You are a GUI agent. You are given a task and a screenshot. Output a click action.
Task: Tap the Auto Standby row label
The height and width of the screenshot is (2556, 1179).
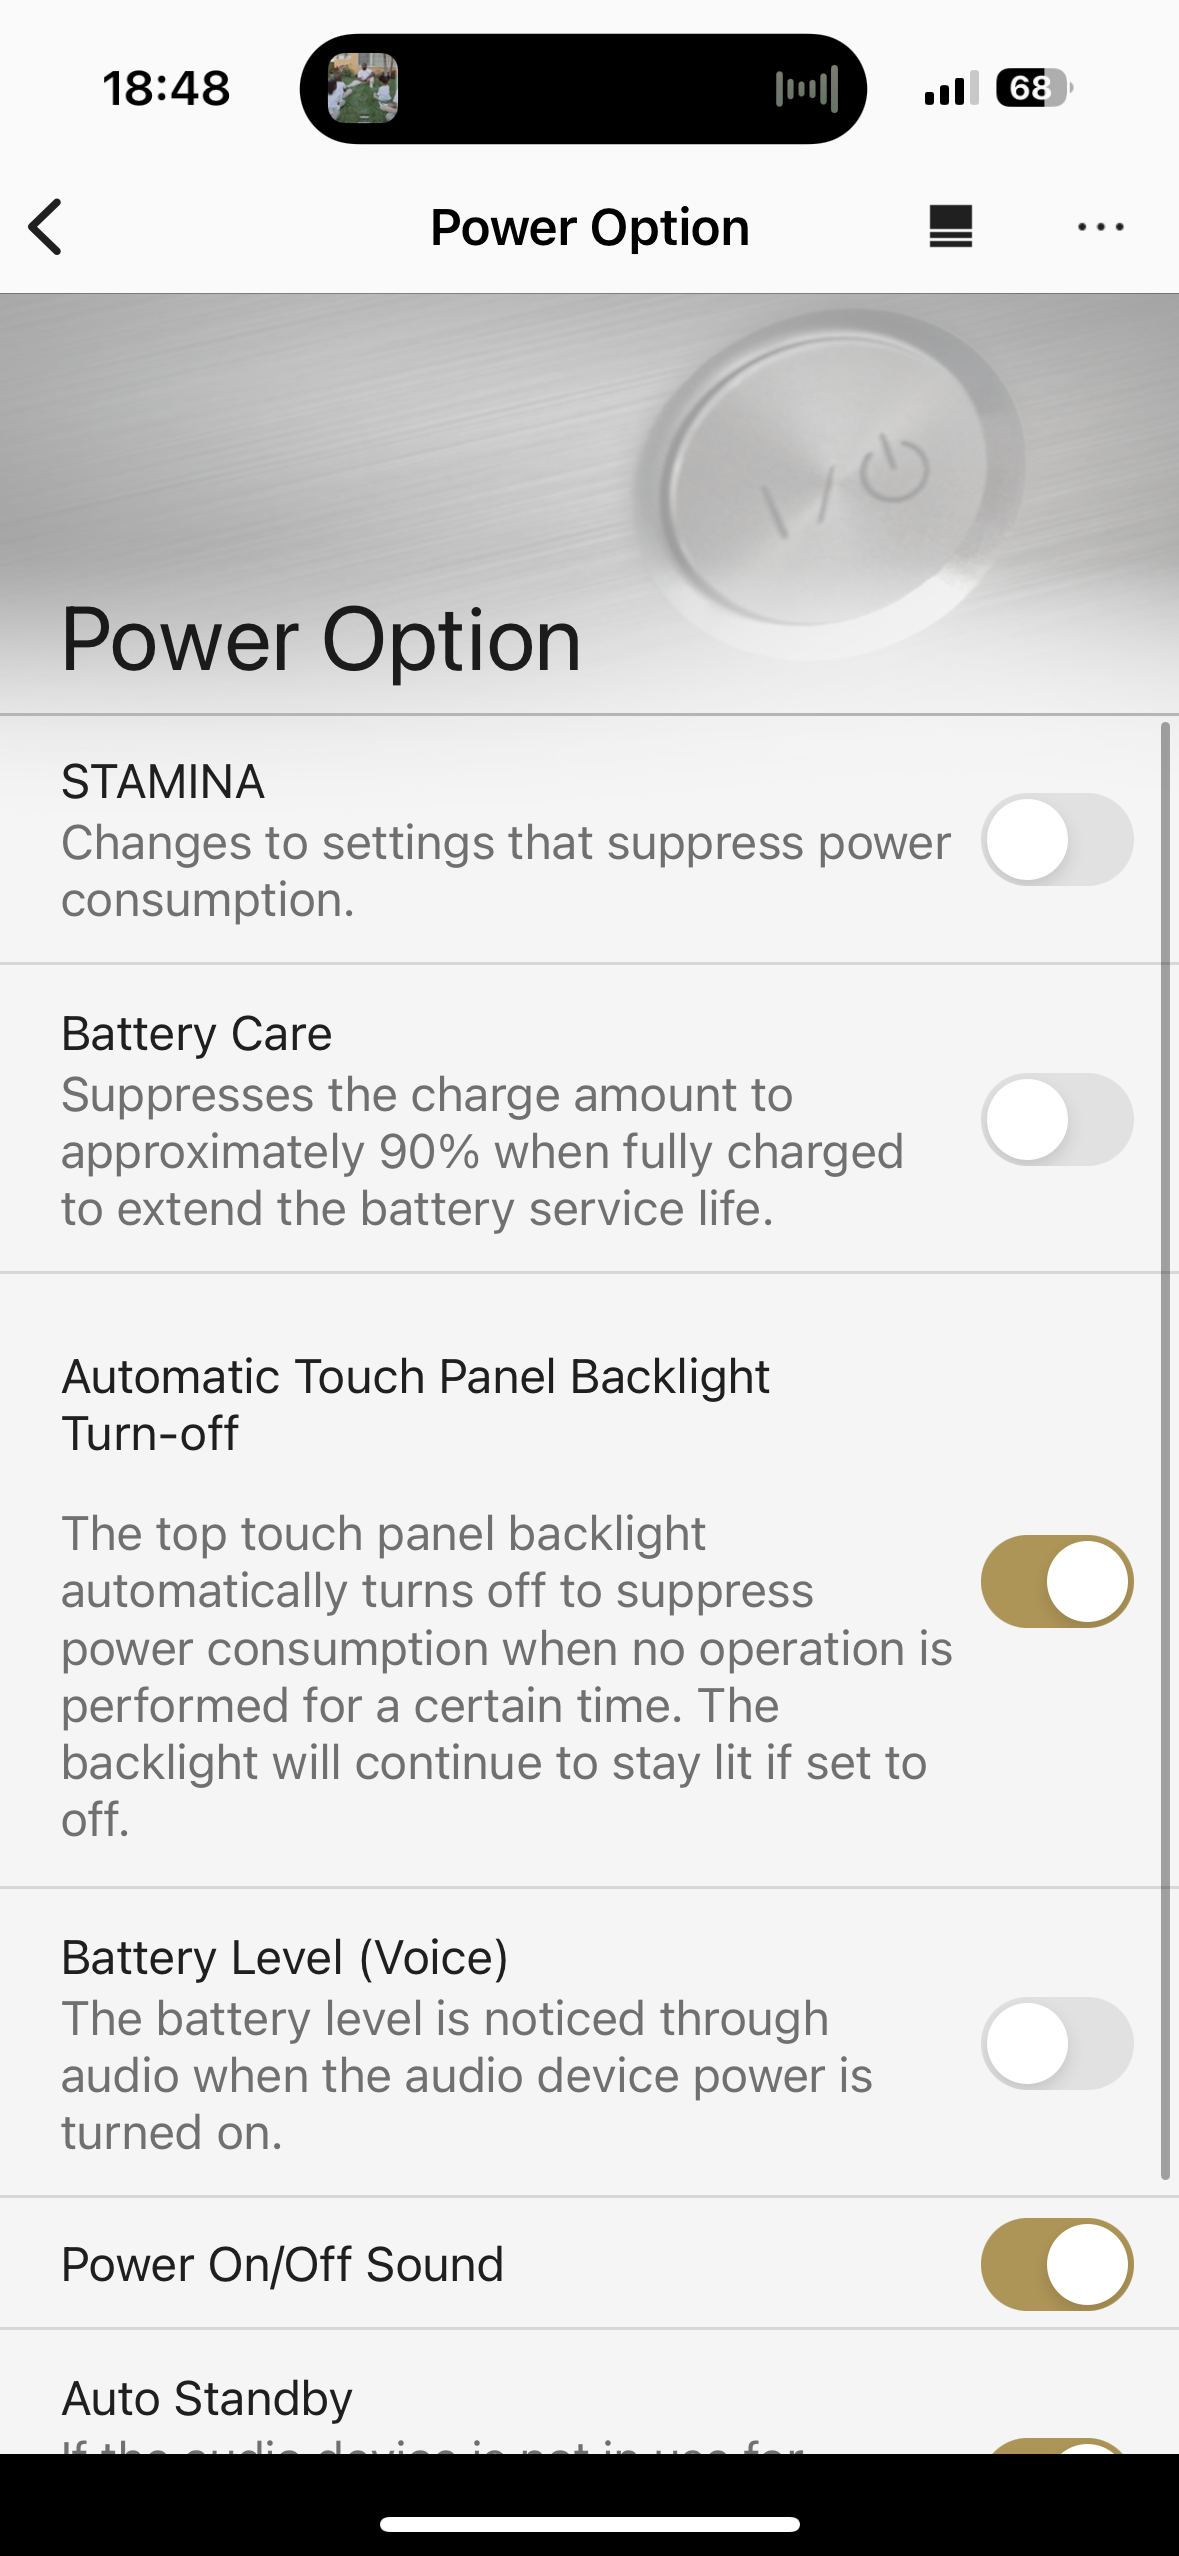[x=207, y=2398]
